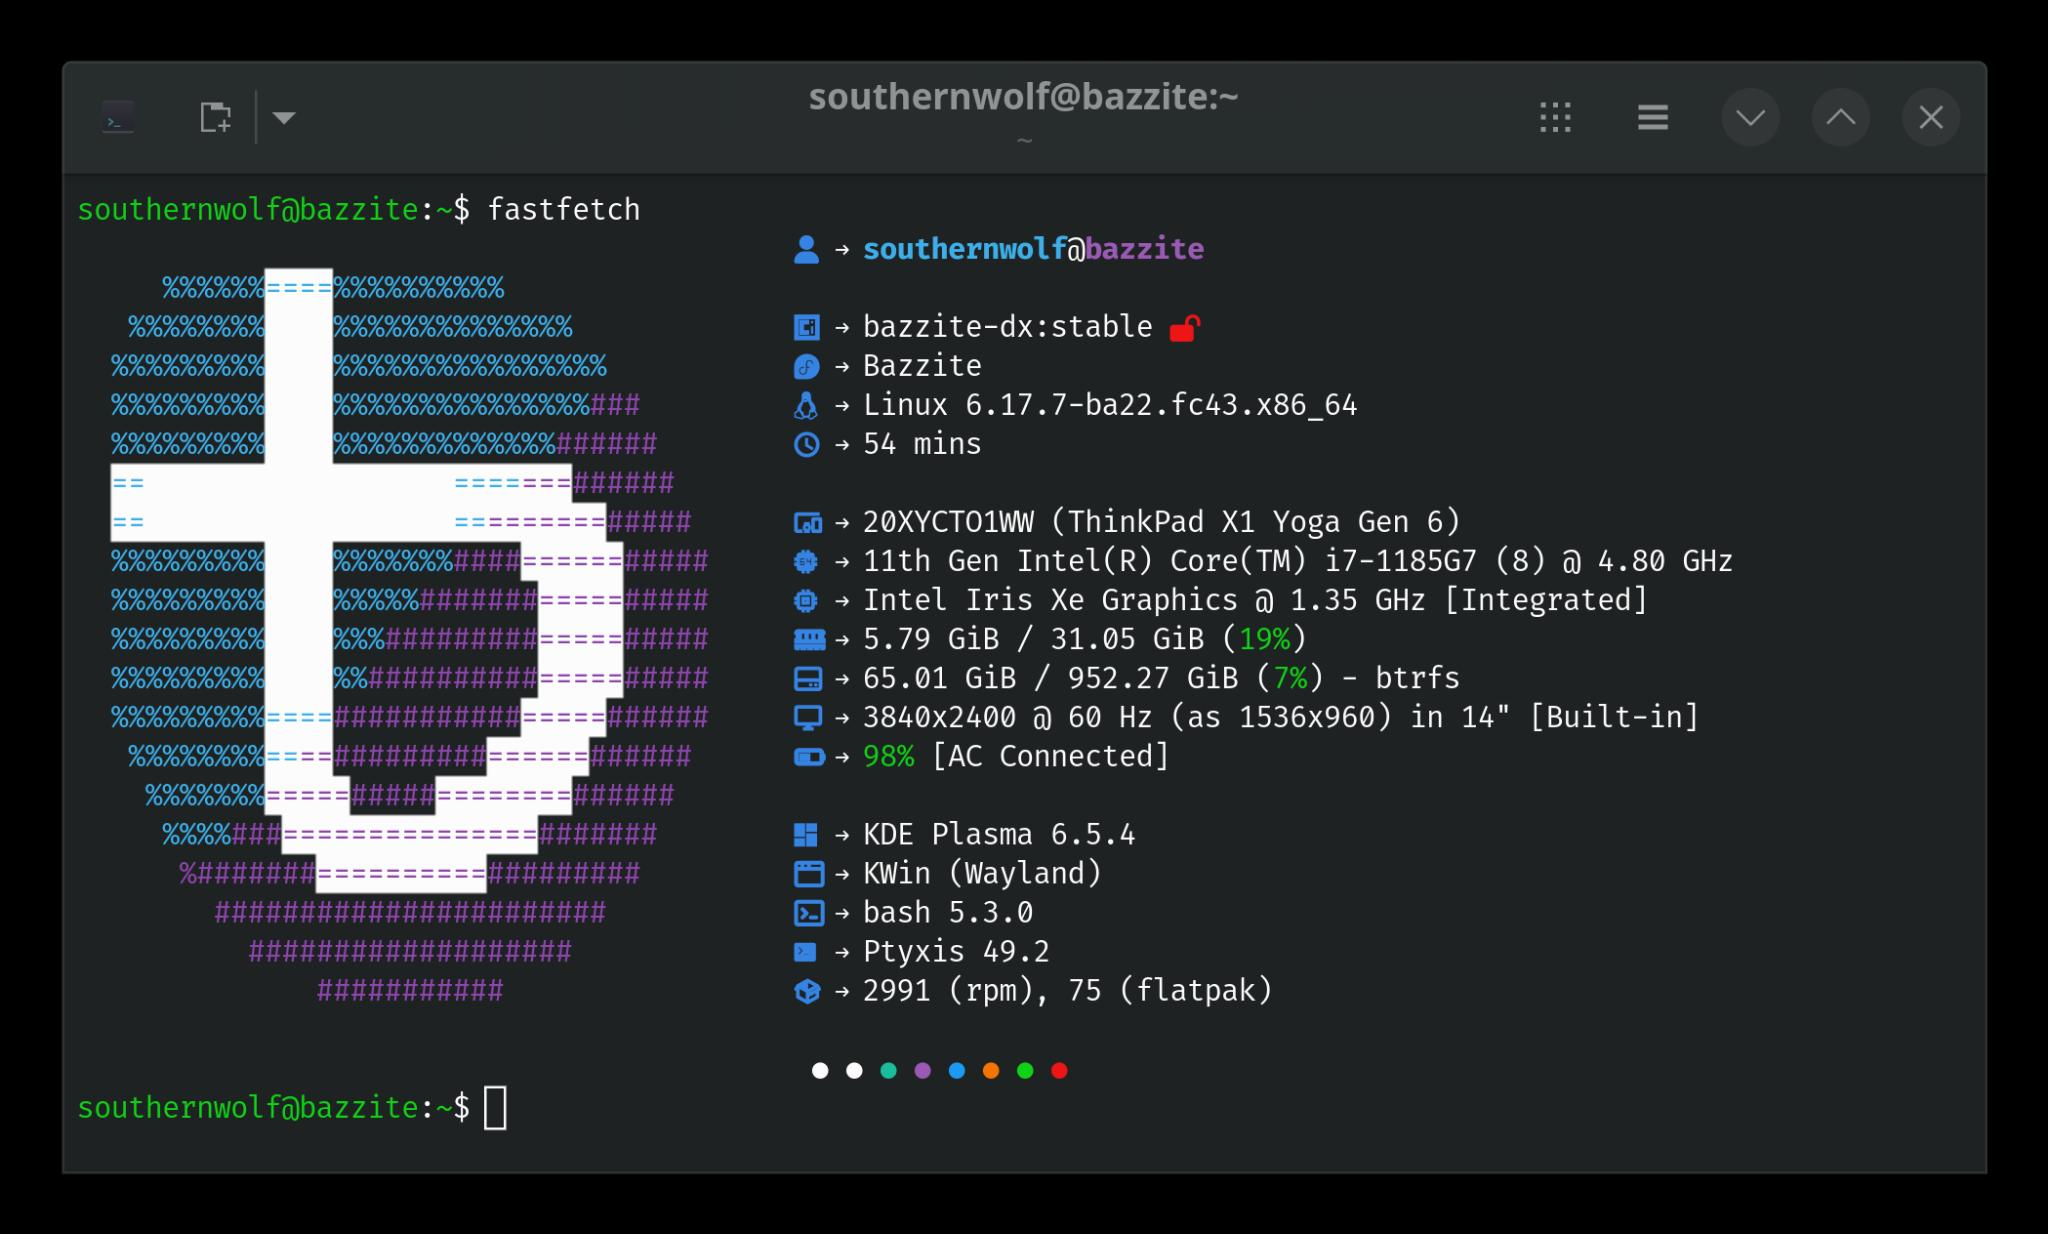Click the red unlocked padlock icon
Screen dimensions: 2048x1234
coord(1184,328)
